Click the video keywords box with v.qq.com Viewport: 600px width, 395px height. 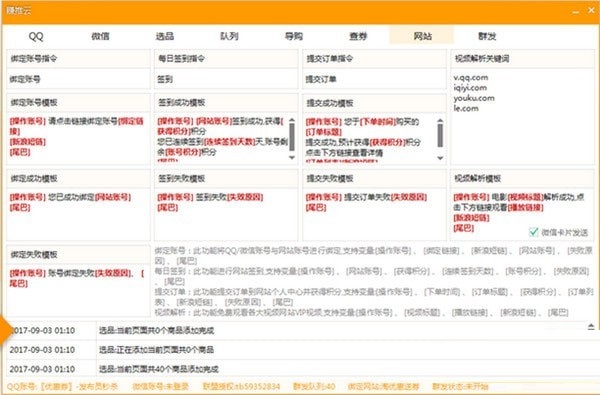point(522,117)
